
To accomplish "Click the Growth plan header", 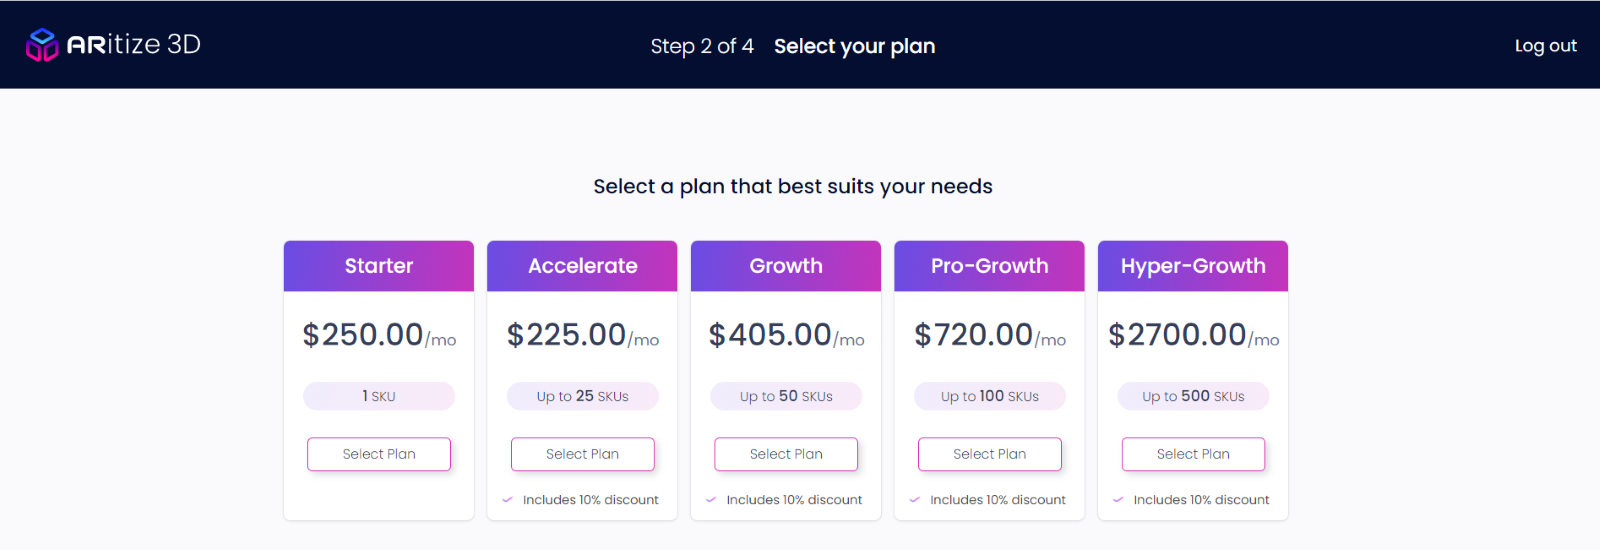I will tap(786, 266).
